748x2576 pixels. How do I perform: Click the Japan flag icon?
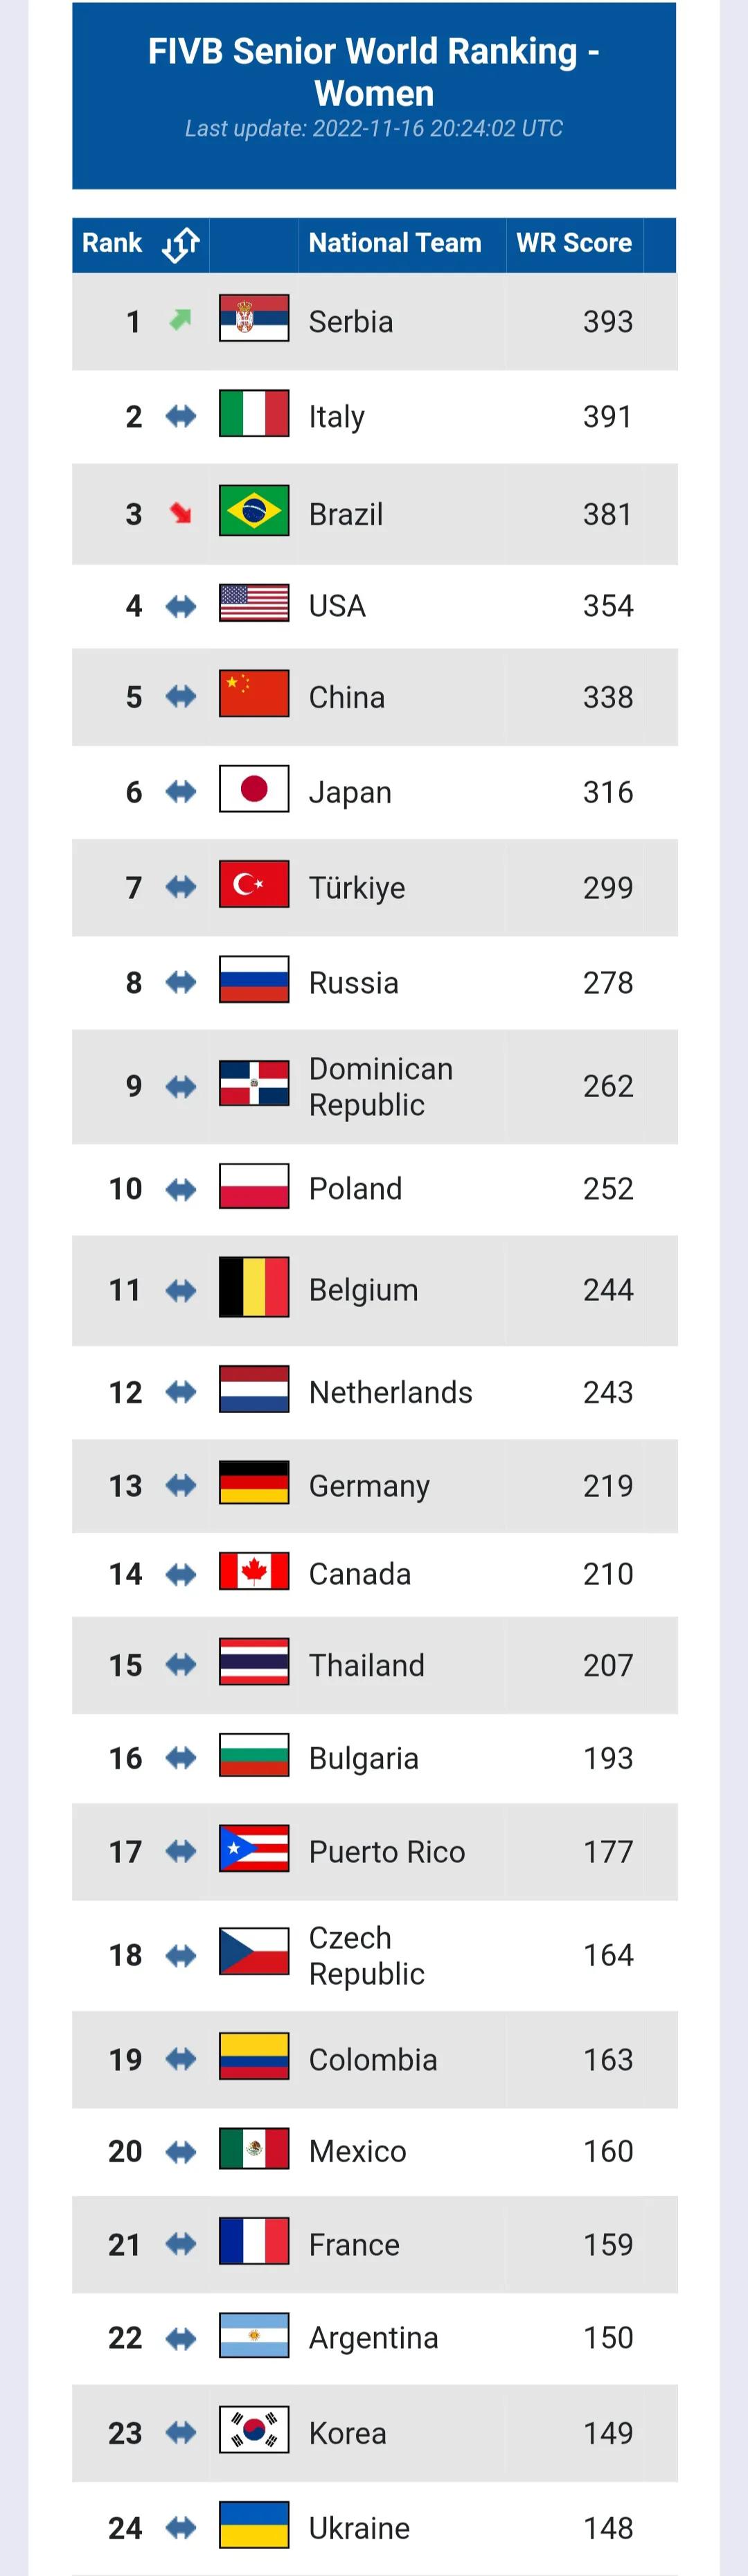254,789
